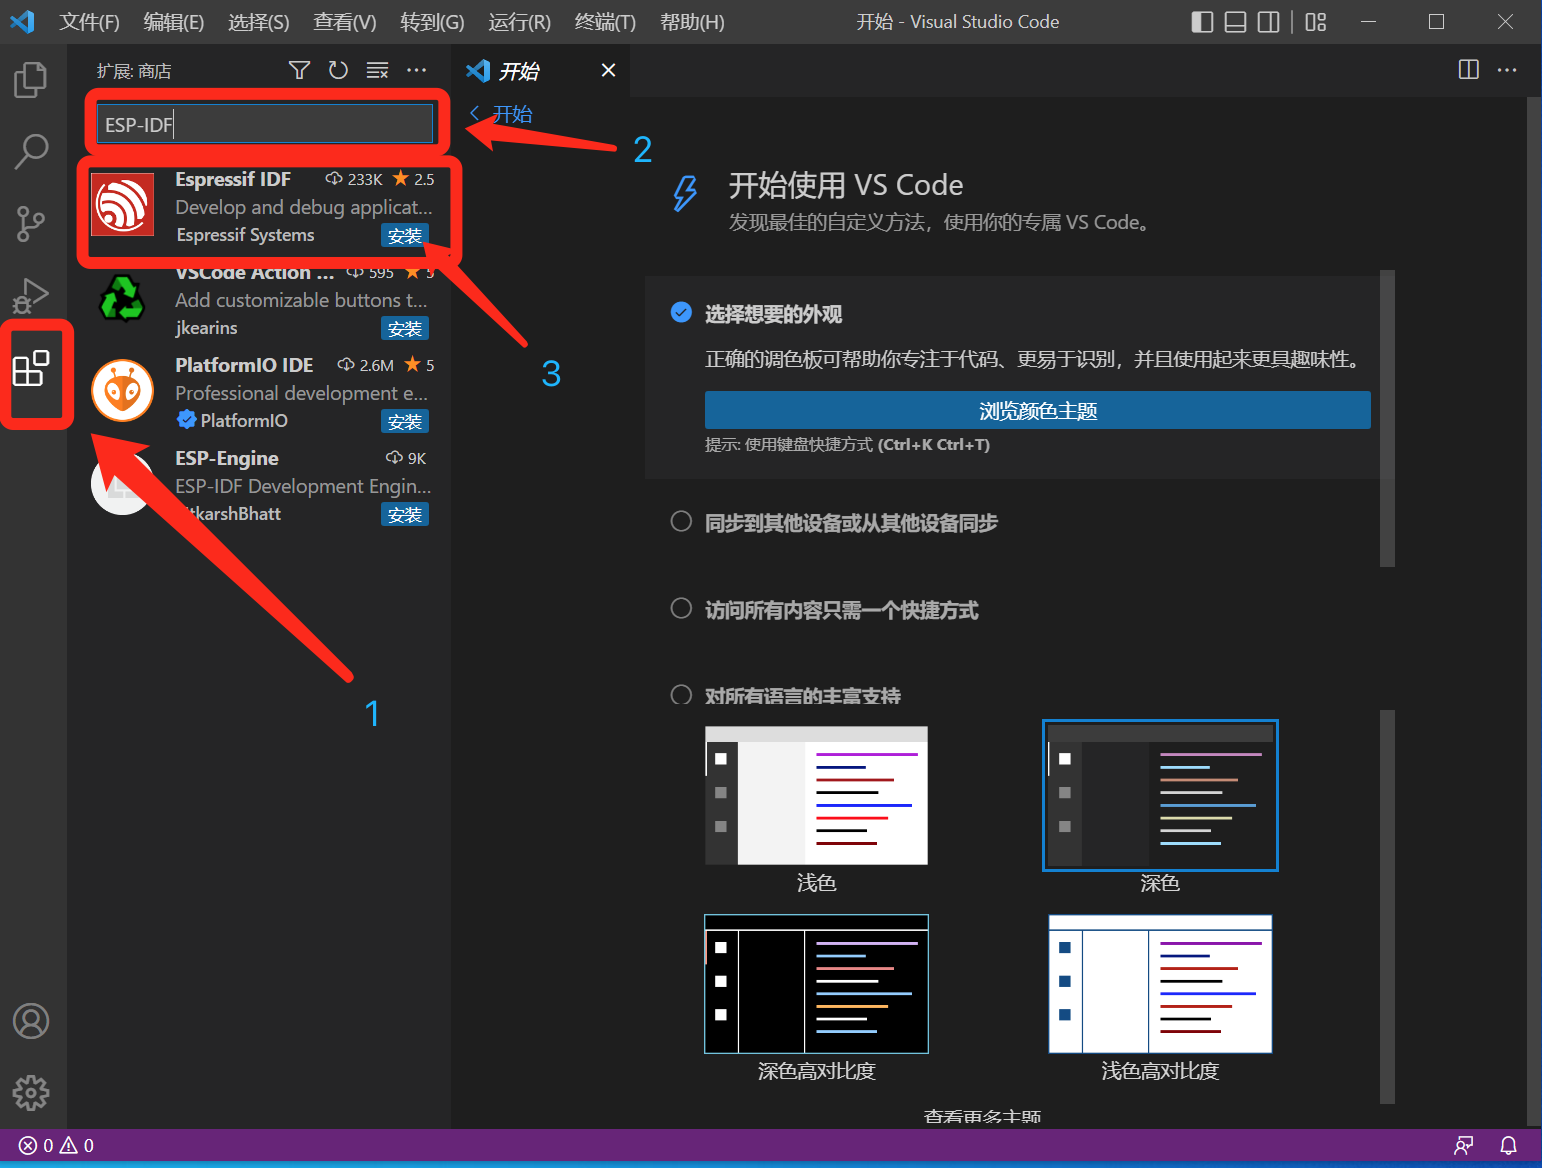
Task: Open the Explorer view in the activity bar
Action: (x=31, y=80)
